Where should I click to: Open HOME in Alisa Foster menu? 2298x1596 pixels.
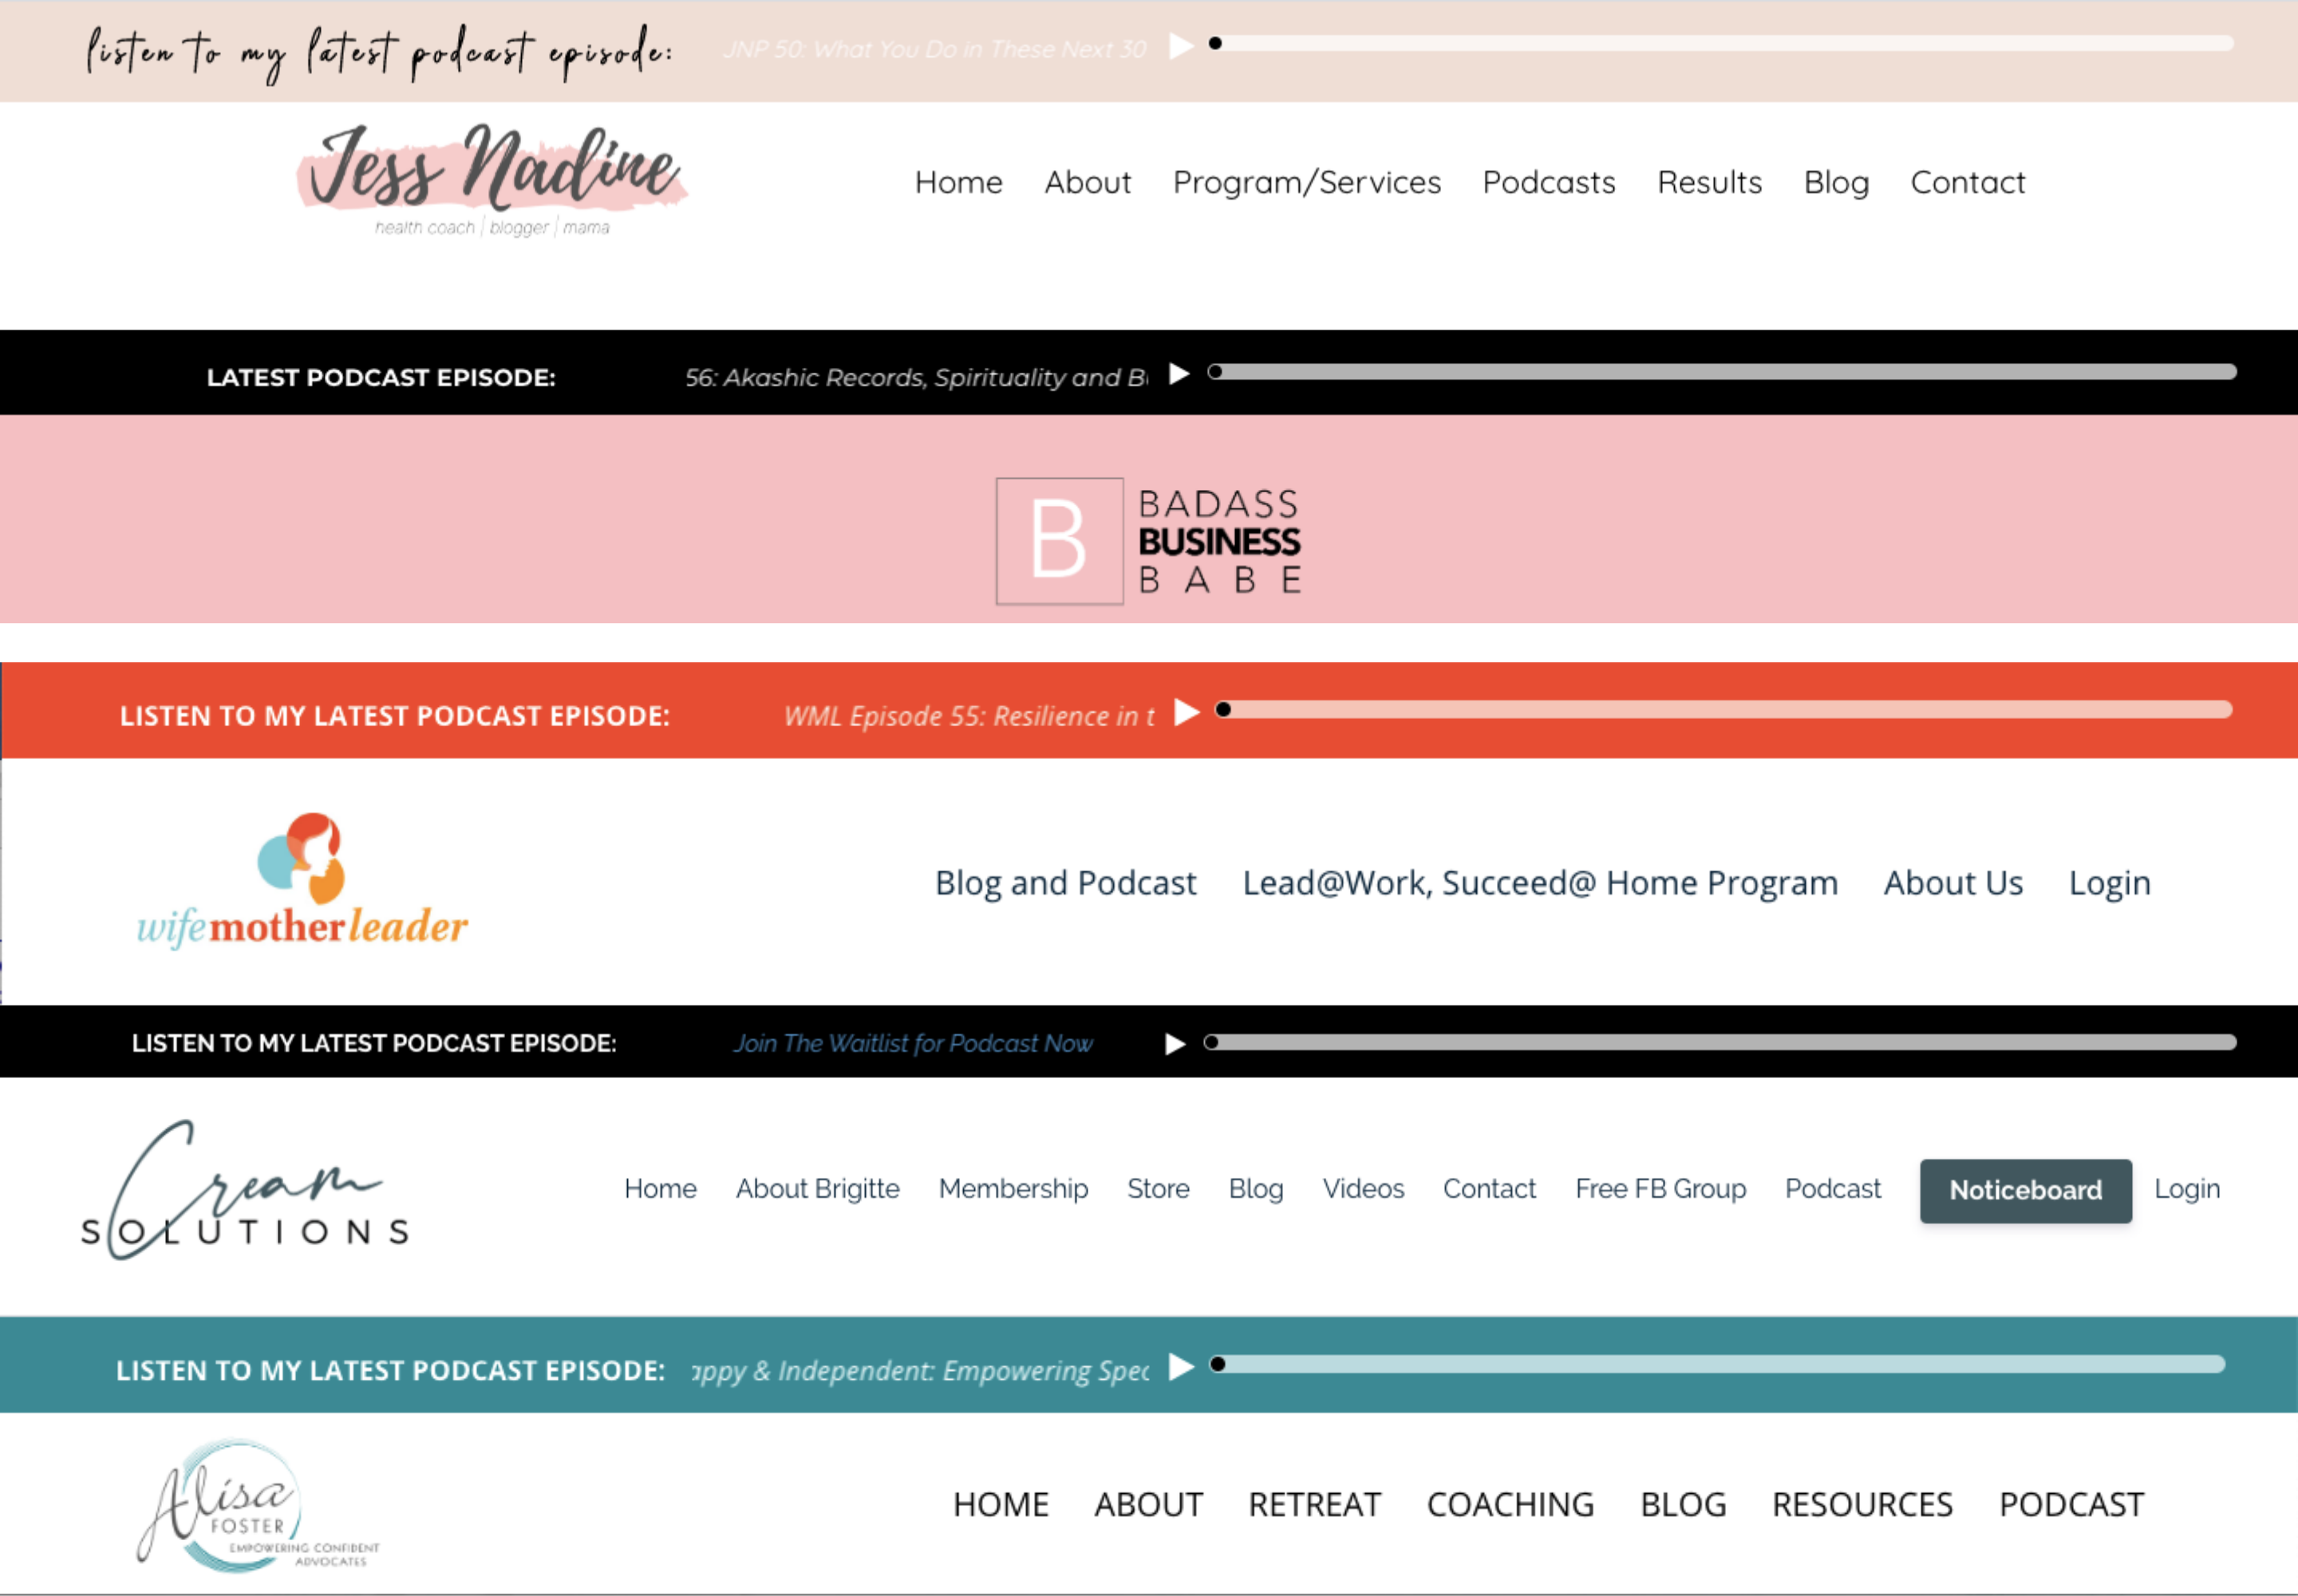[x=1001, y=1506]
